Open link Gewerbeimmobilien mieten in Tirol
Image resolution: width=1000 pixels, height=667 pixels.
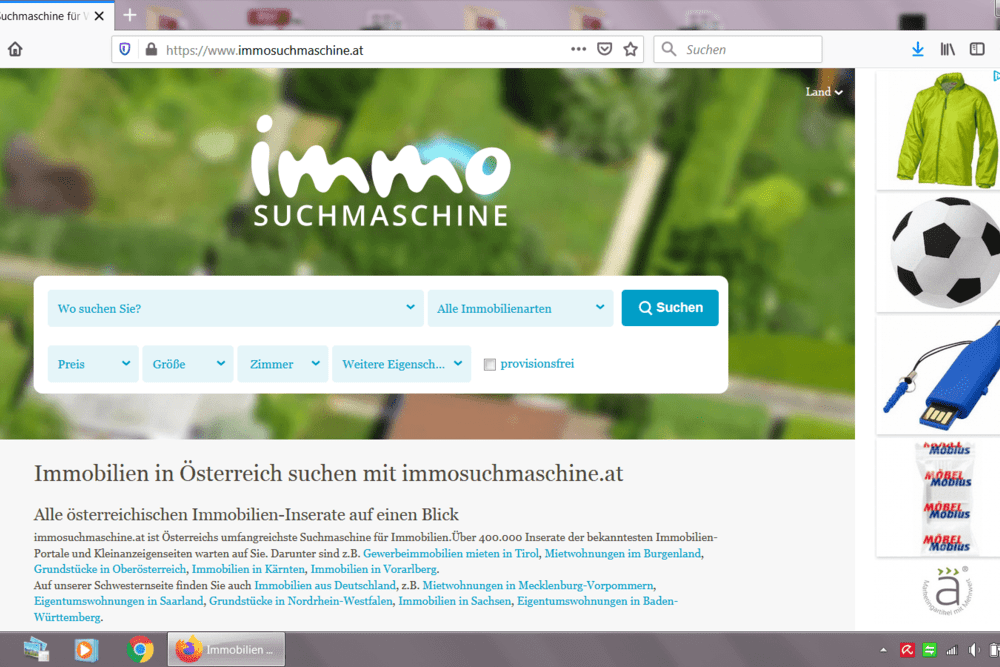coord(451,553)
